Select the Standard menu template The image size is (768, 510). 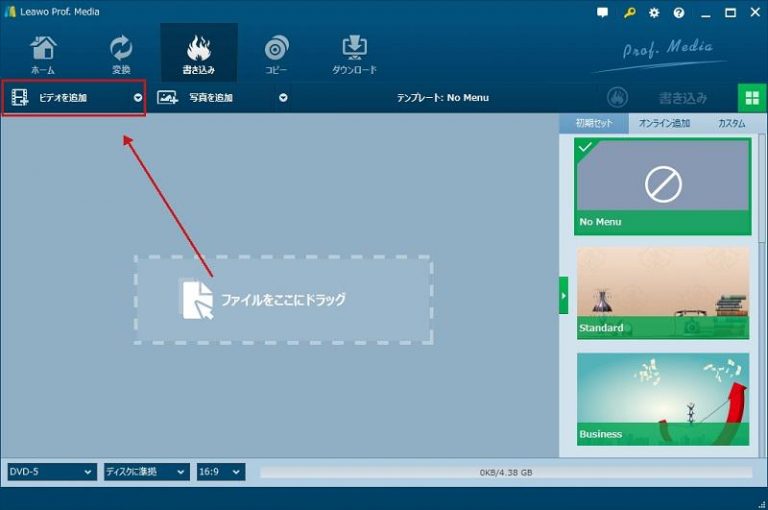tap(663, 292)
